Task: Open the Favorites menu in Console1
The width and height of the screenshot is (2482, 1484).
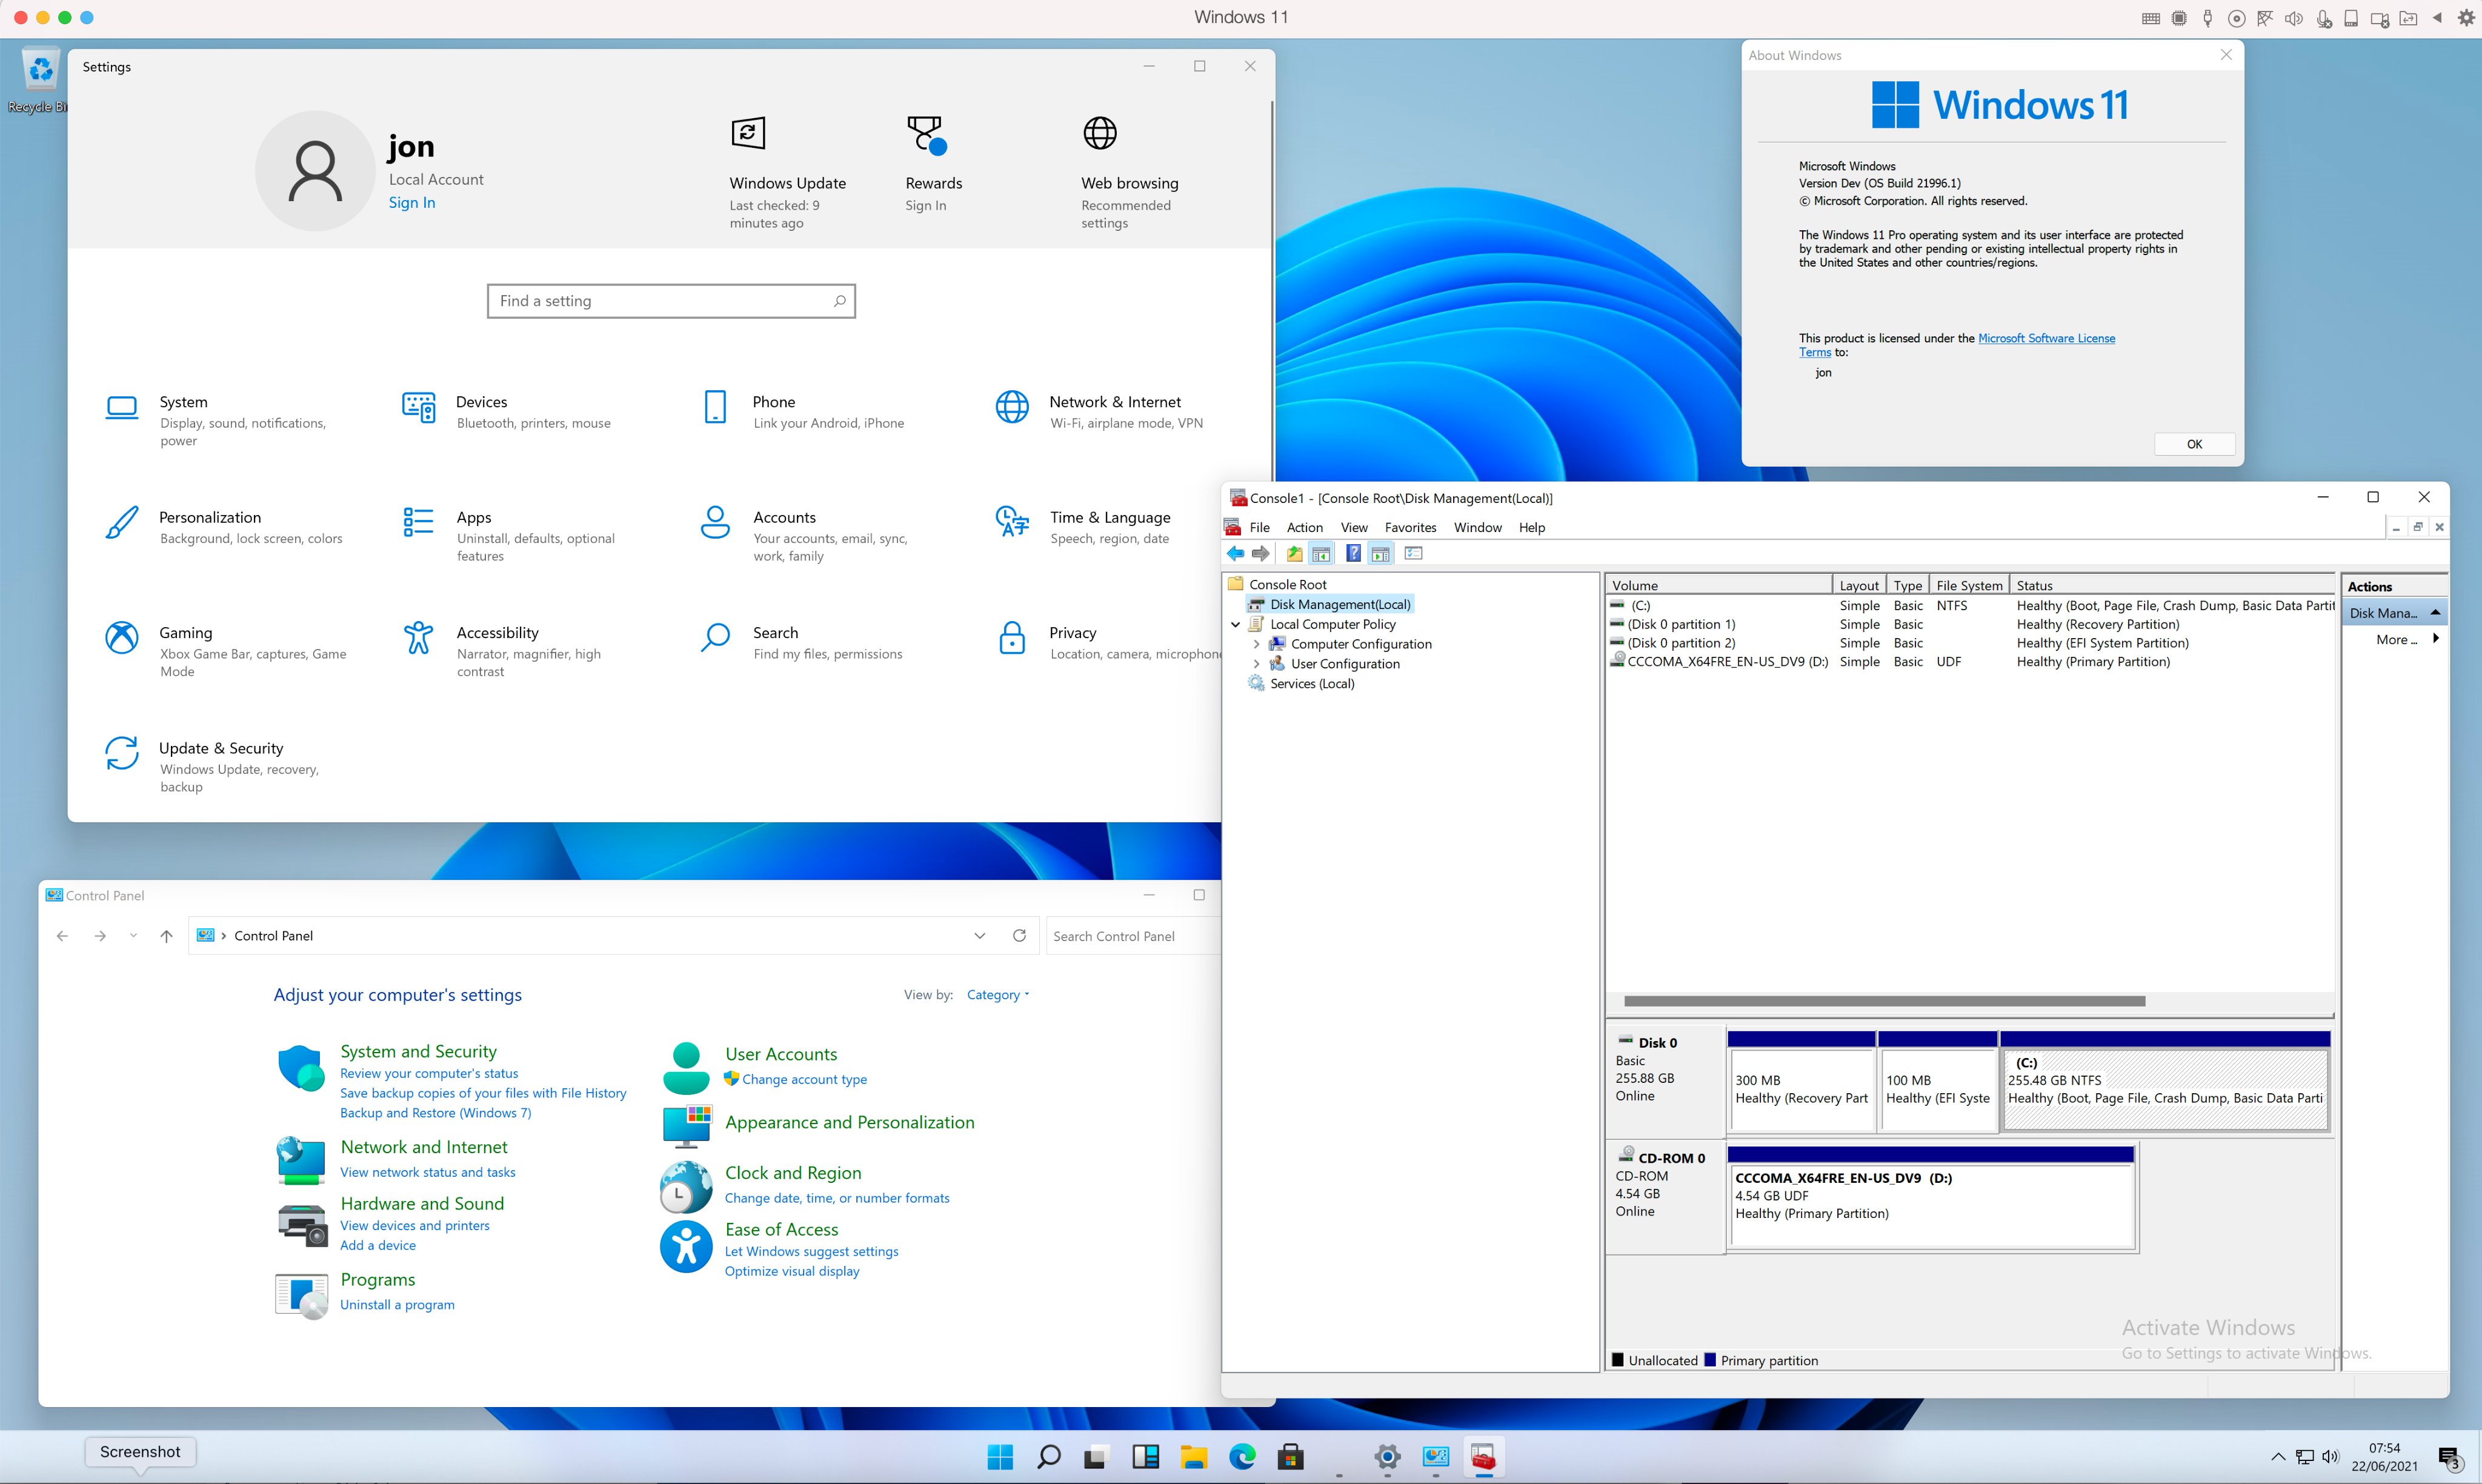Action: tap(1410, 527)
